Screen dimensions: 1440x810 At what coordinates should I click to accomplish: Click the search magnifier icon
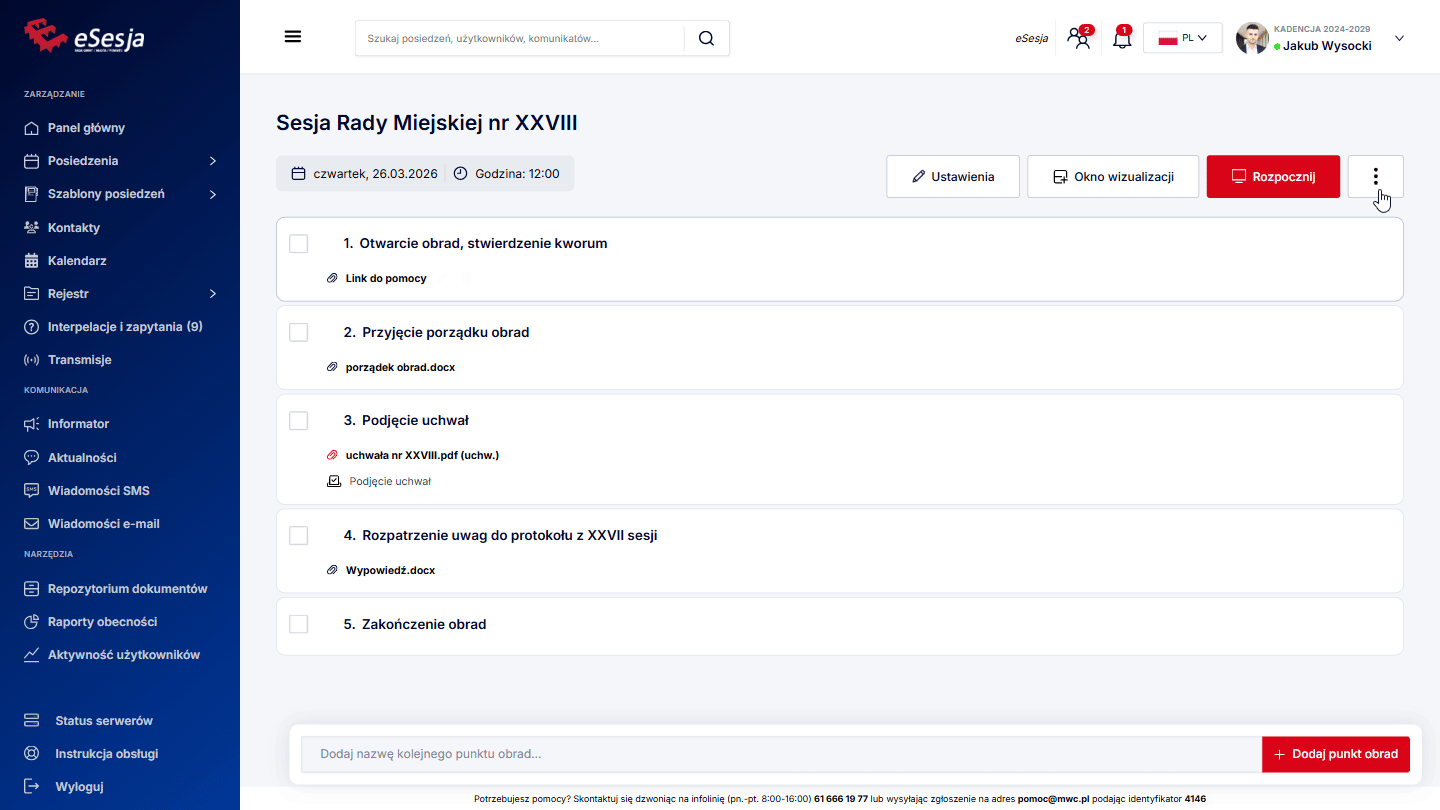706,38
